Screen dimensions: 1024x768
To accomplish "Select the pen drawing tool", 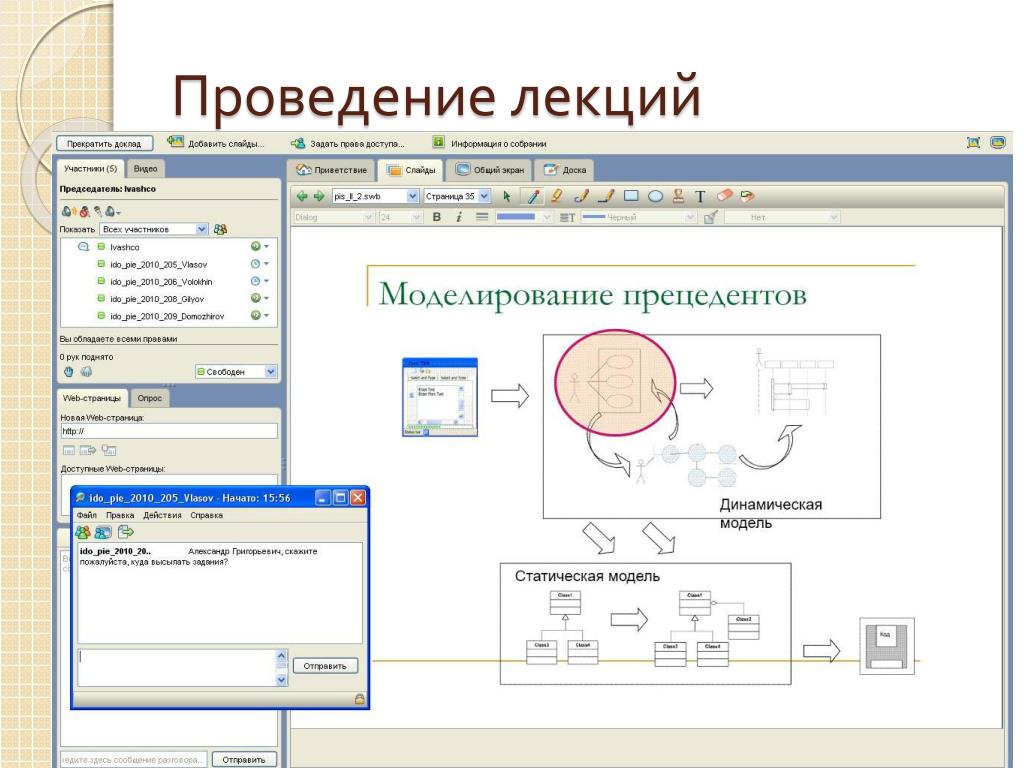I will [534, 196].
